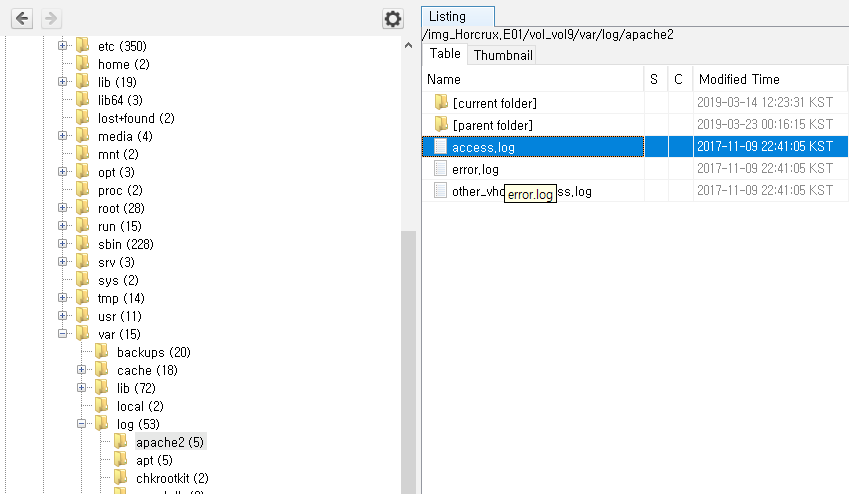
Task: Click the tree panel vertical scrollbar thumb
Action: coord(408,362)
